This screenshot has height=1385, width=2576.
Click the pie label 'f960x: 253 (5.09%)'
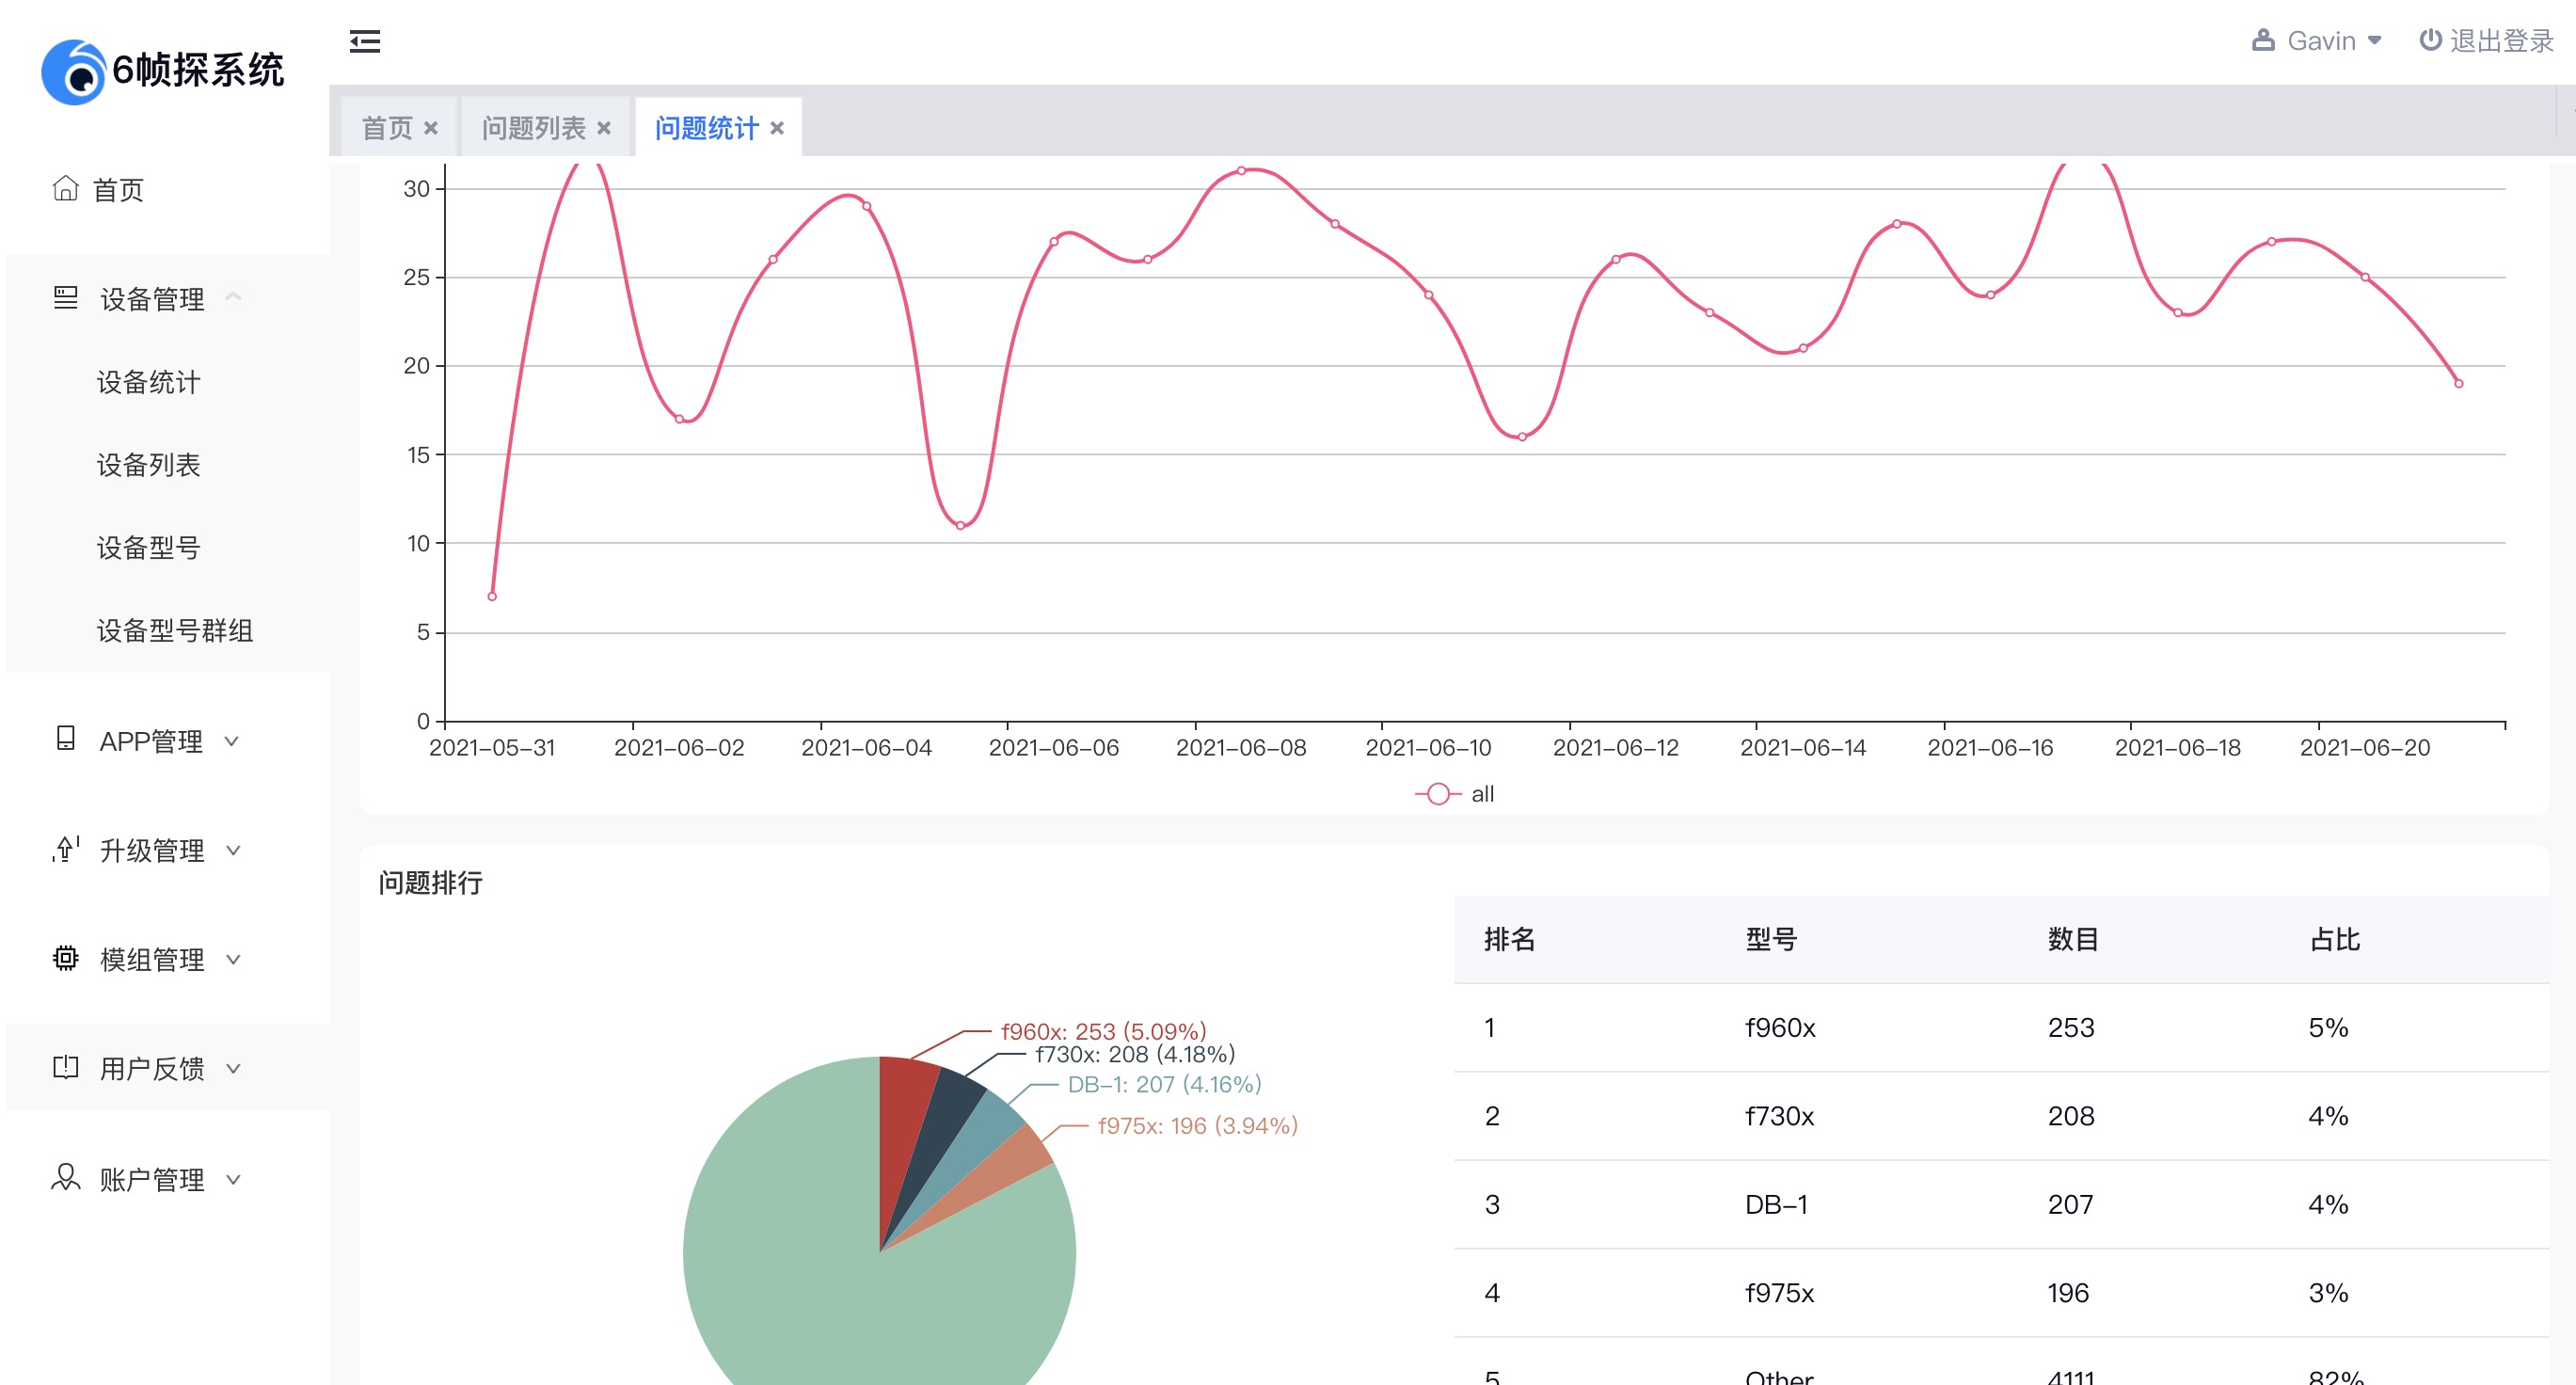click(1103, 1031)
